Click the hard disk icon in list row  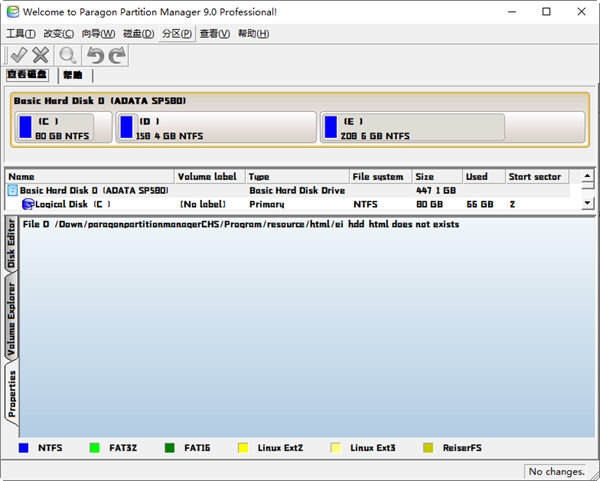pyautogui.click(x=13, y=190)
